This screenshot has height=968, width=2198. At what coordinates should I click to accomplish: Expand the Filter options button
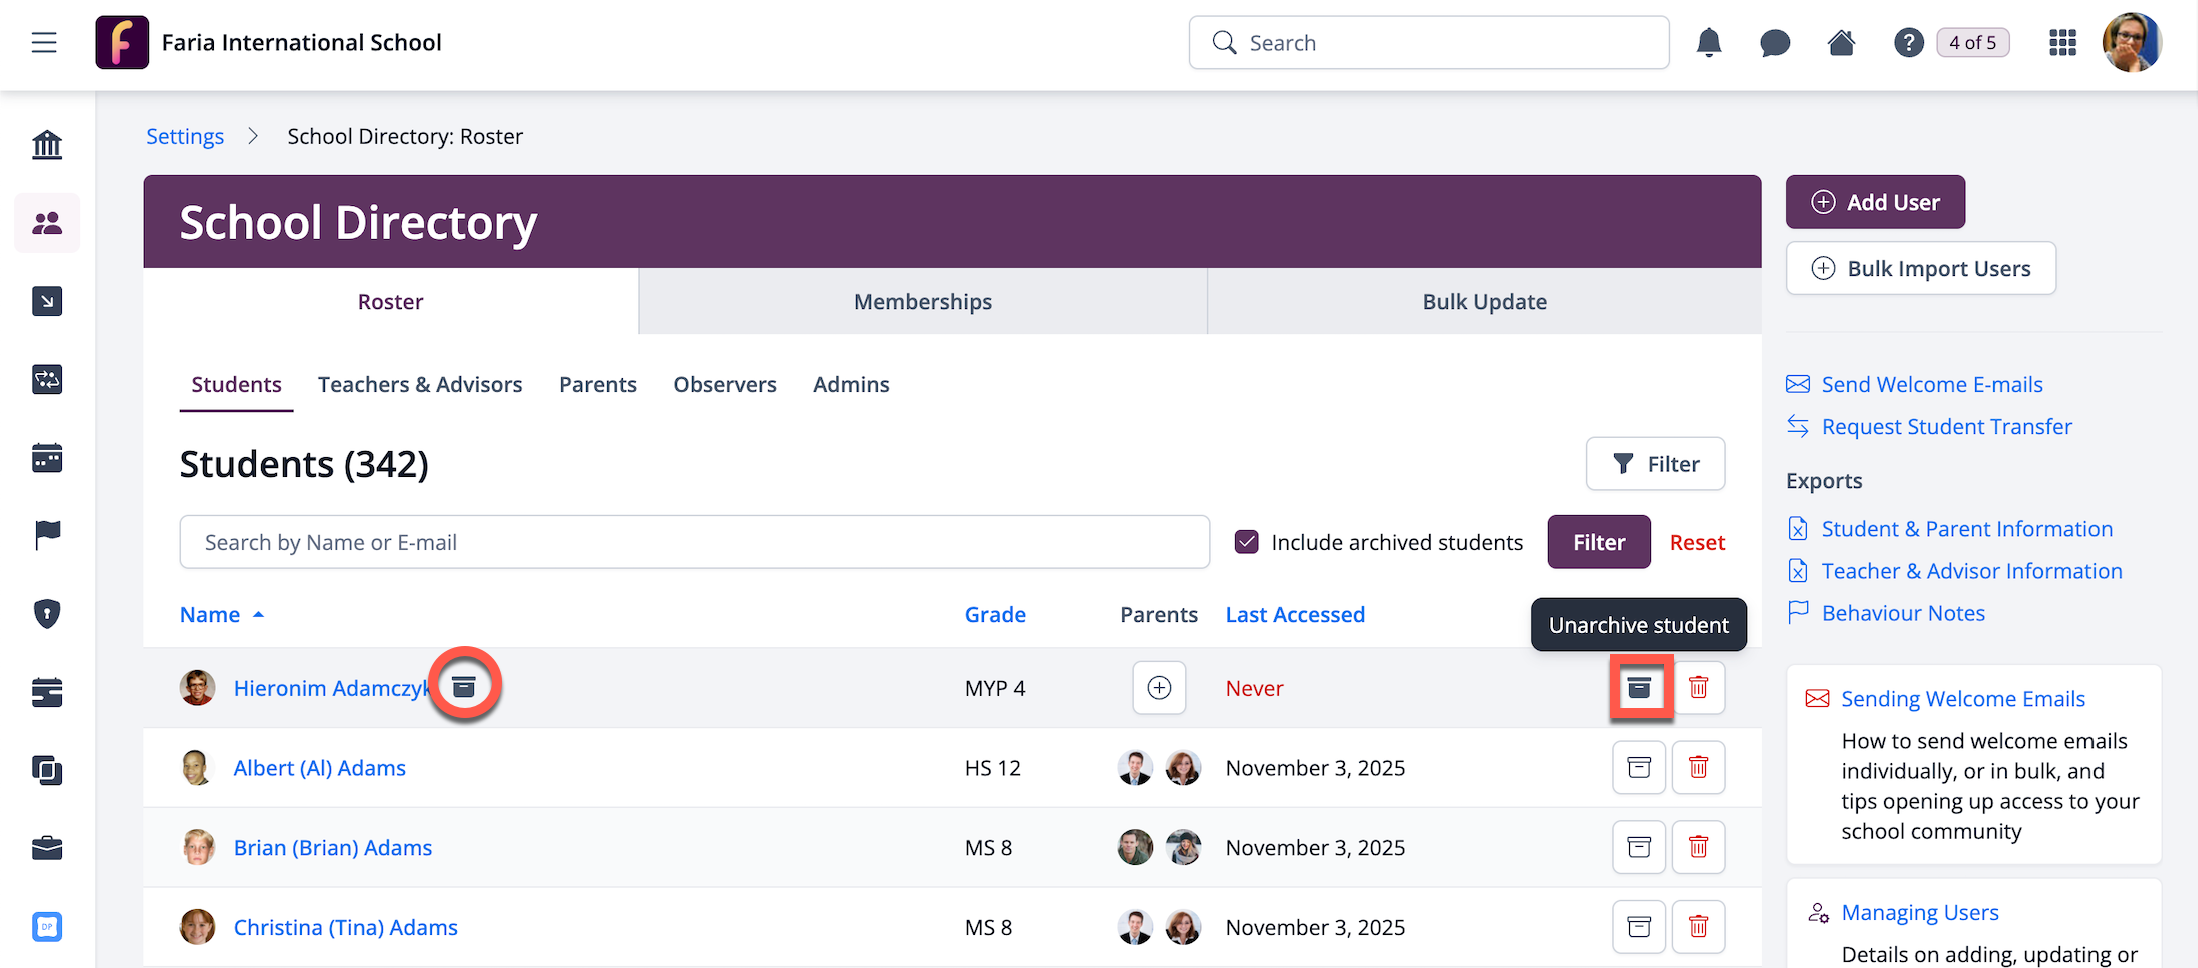[x=1655, y=464]
